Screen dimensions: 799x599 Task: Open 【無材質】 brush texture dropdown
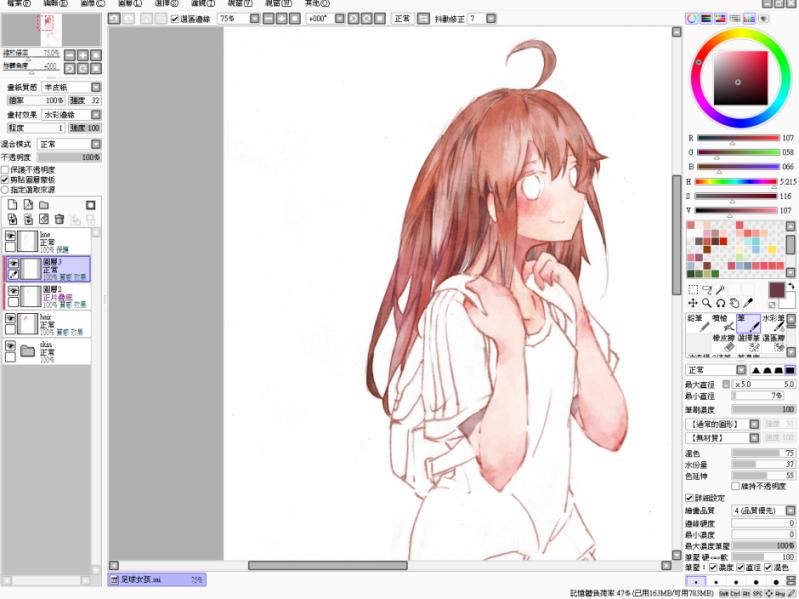click(x=754, y=438)
